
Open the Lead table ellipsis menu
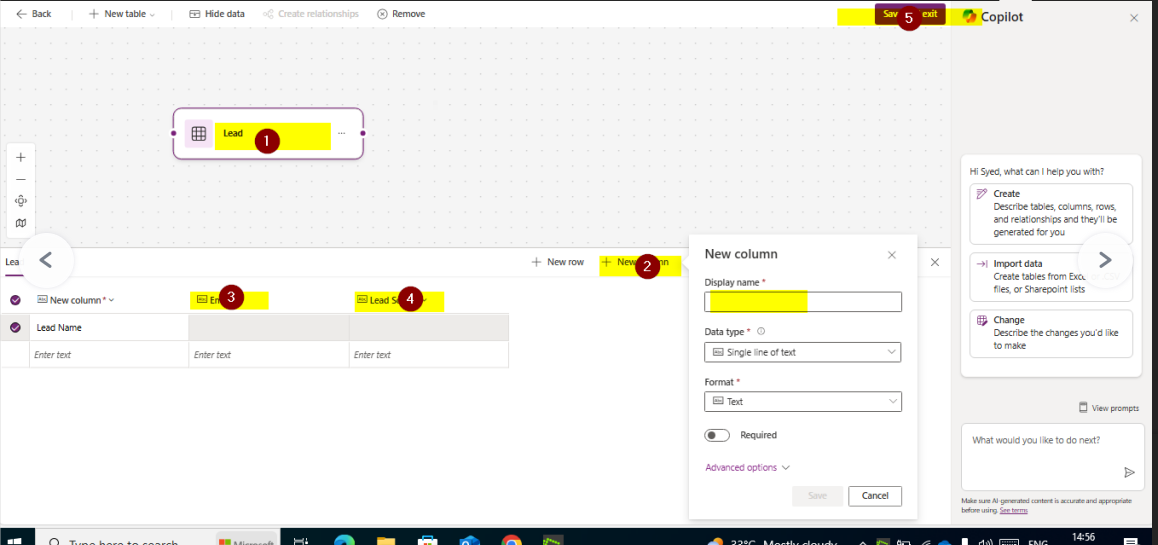tap(341, 133)
